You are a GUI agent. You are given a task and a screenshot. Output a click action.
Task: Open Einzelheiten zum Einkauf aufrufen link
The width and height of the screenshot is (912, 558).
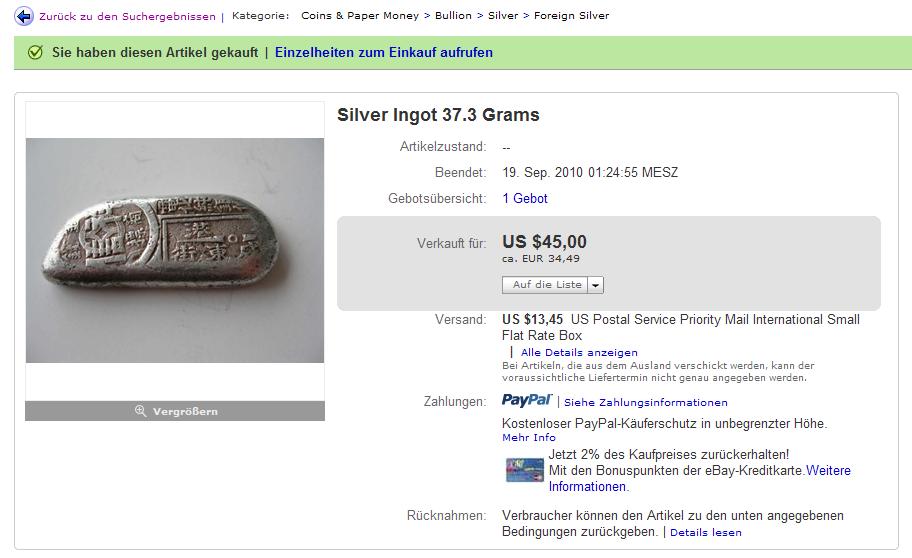pyautogui.click(x=384, y=52)
